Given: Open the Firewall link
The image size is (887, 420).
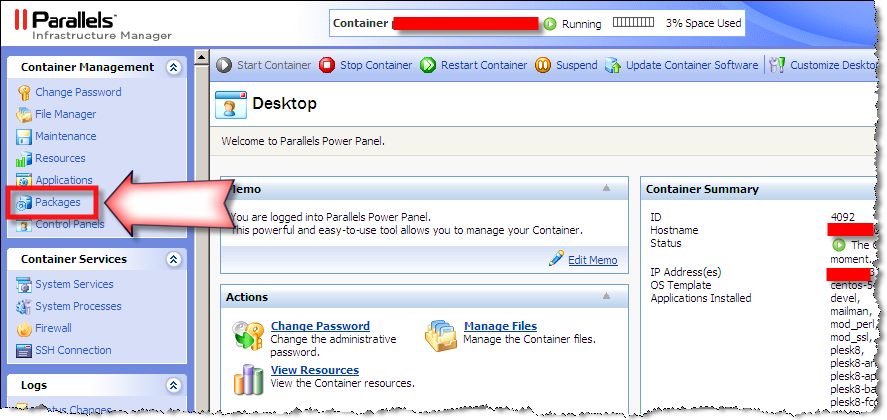Looking at the screenshot, I should click(53, 328).
